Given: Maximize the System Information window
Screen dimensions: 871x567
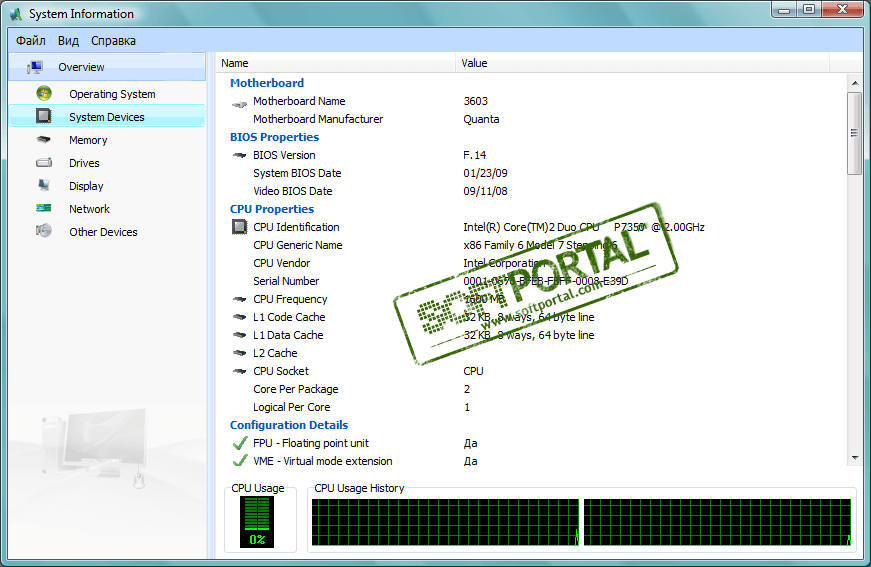Looking at the screenshot, I should pos(809,9).
